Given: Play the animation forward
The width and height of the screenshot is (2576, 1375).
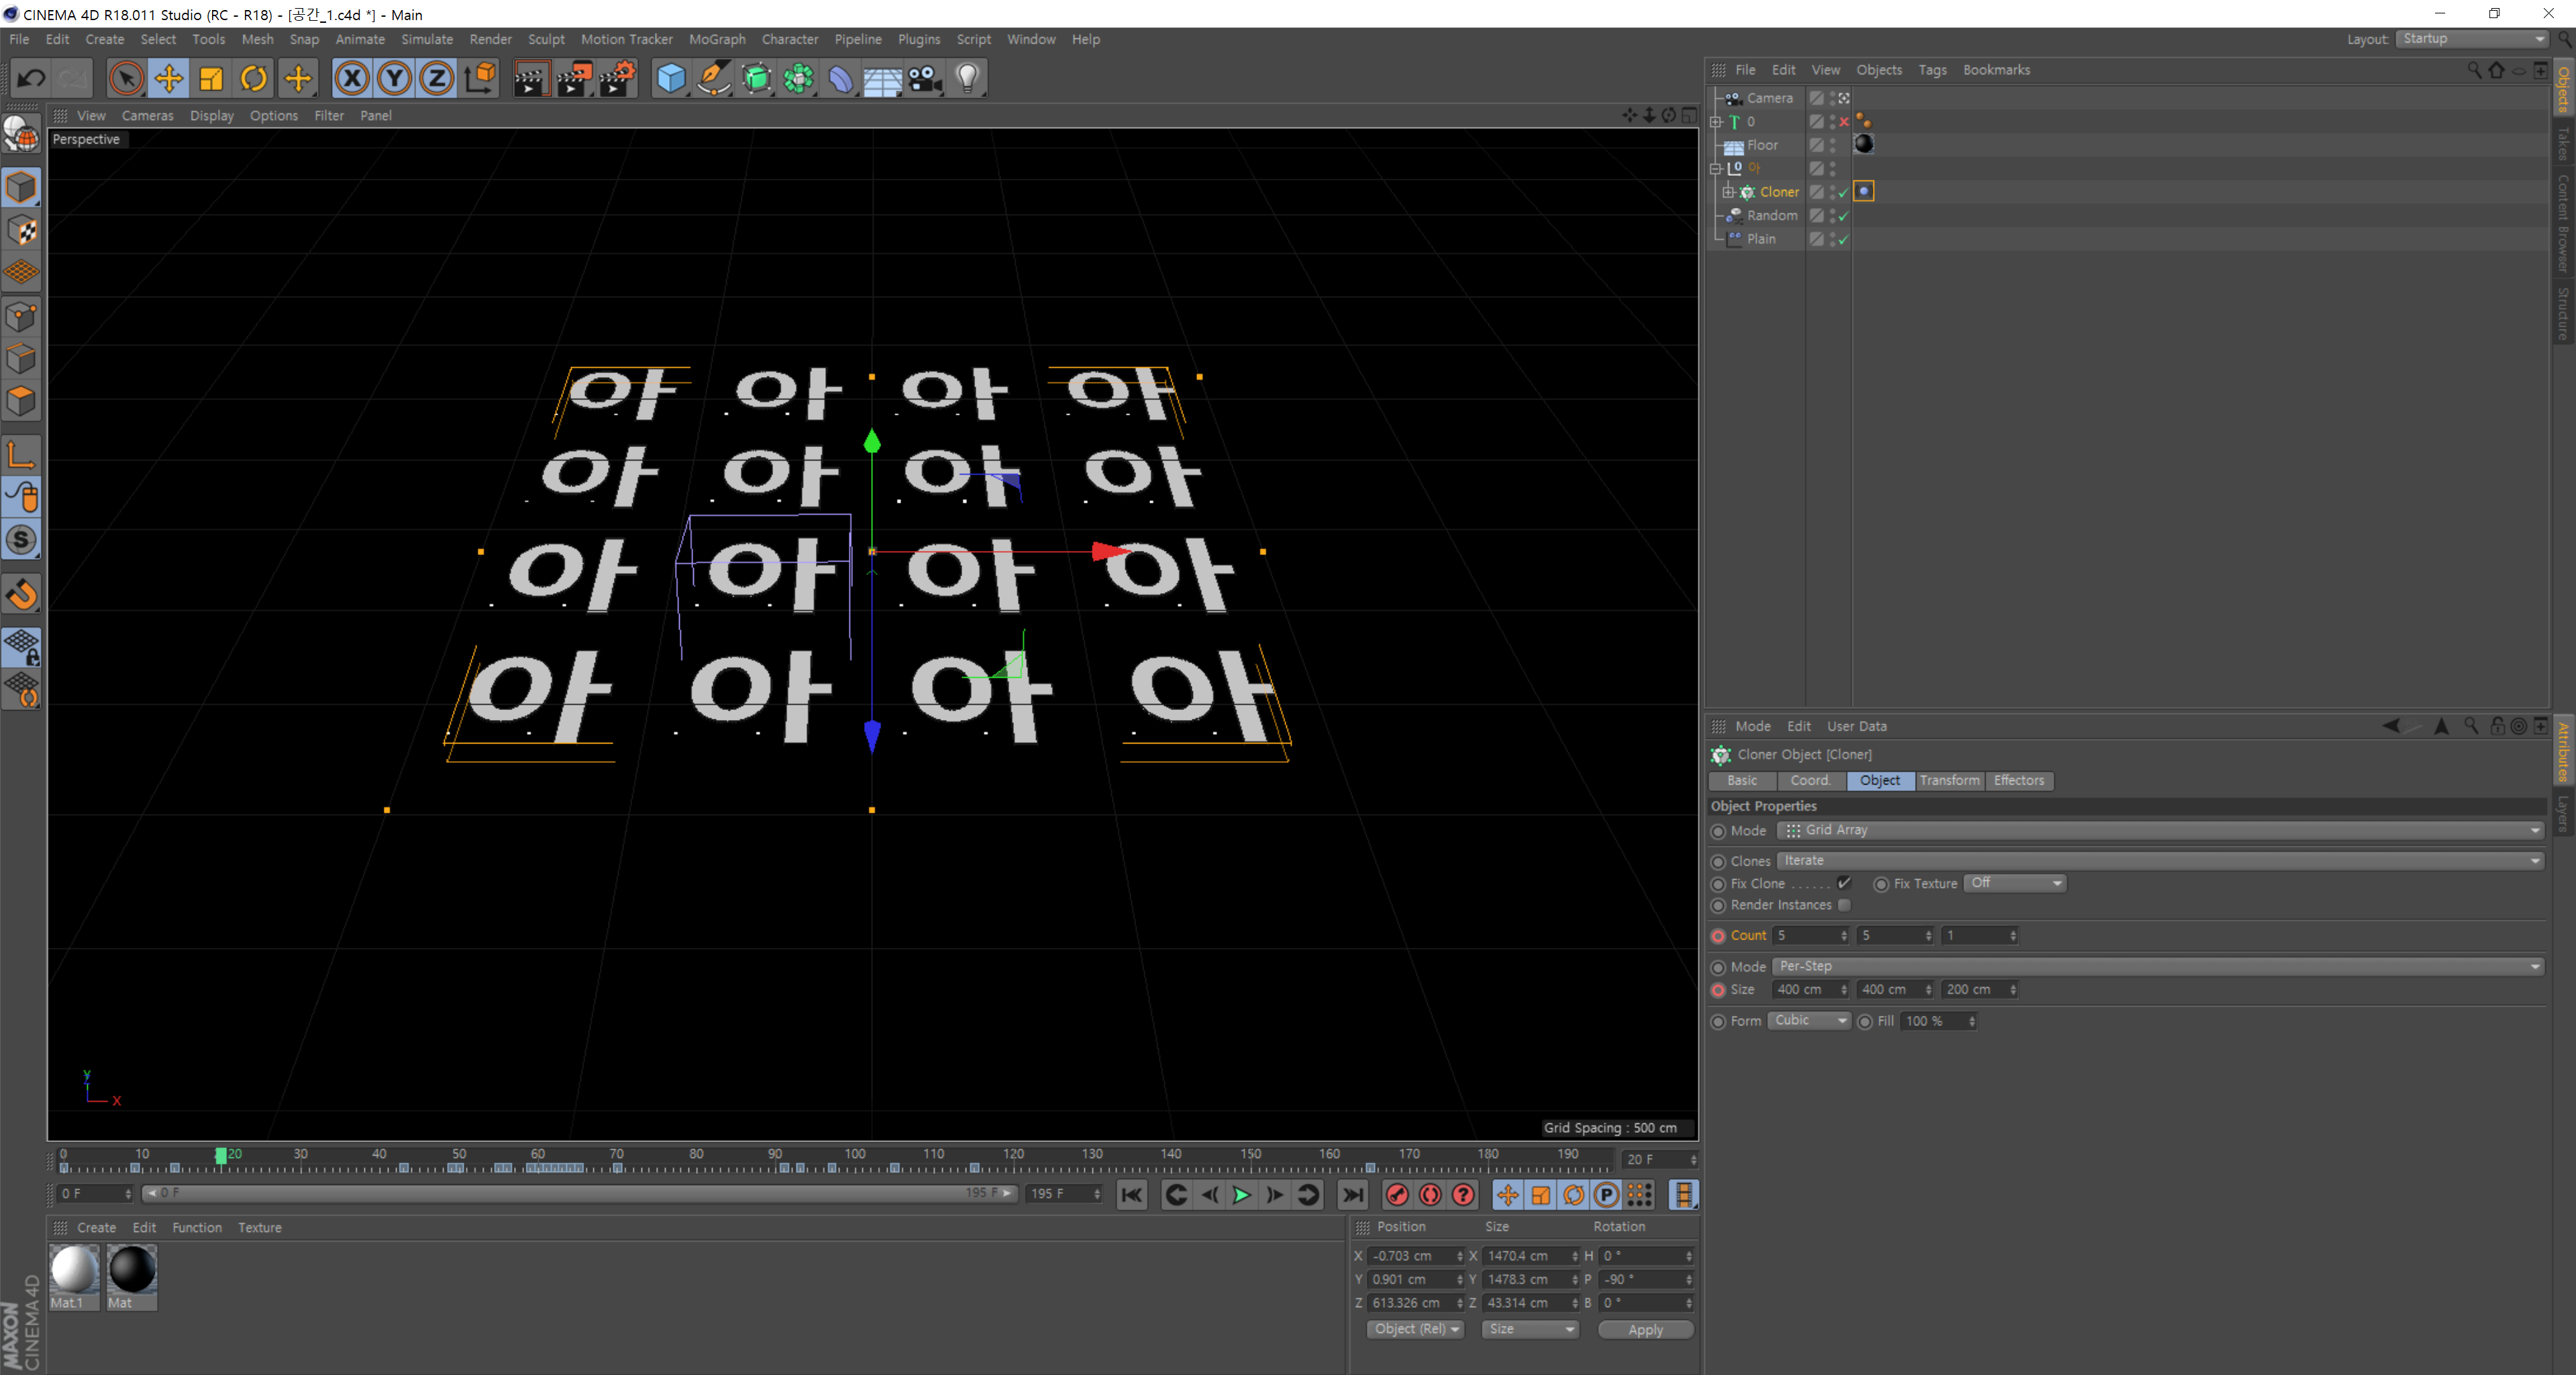Looking at the screenshot, I should 1241,1195.
